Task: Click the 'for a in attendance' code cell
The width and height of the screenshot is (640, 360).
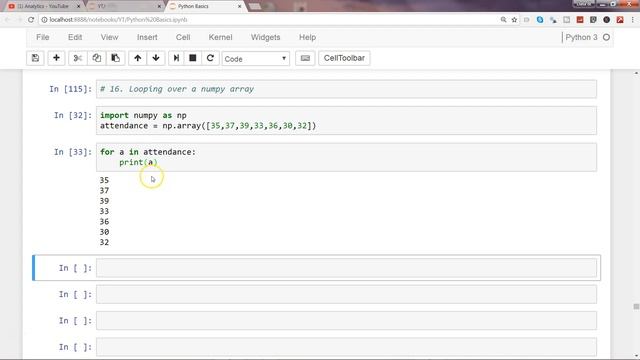Action: click(346, 157)
